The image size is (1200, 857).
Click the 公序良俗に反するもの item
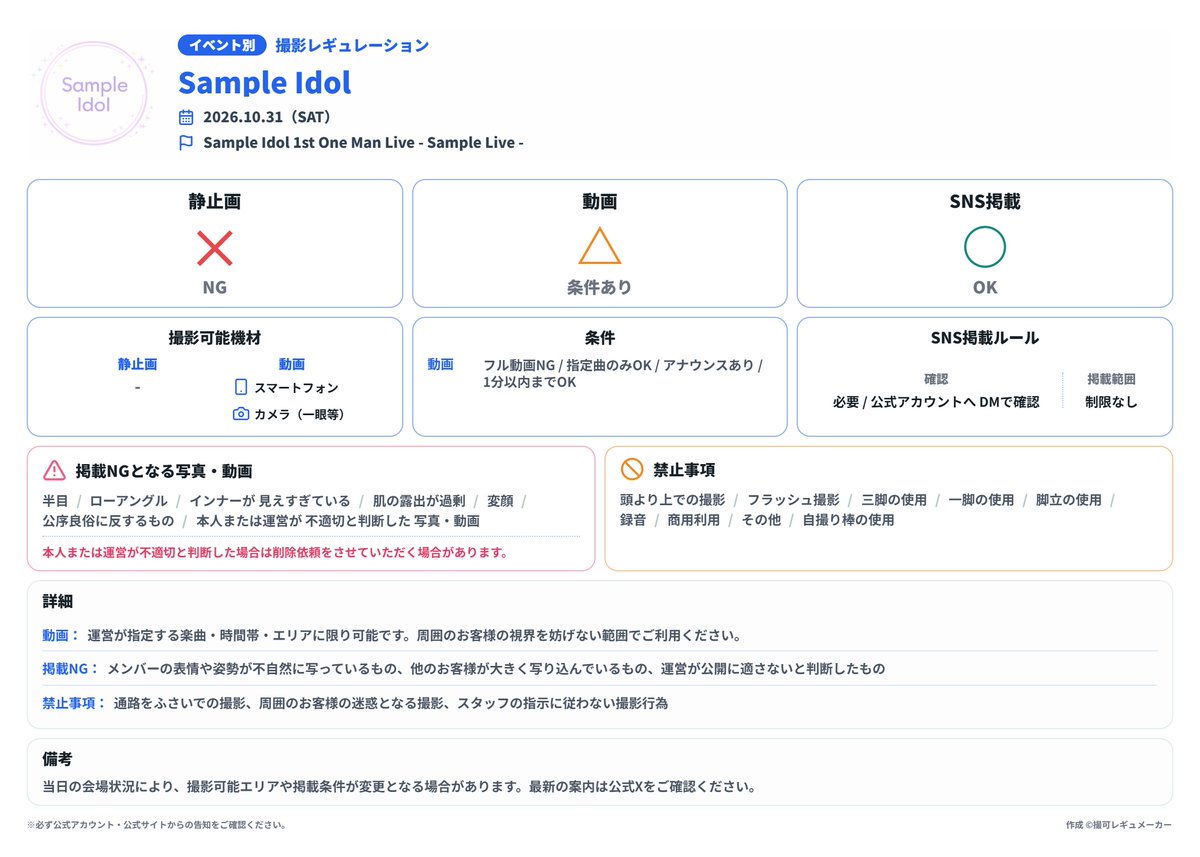108,521
